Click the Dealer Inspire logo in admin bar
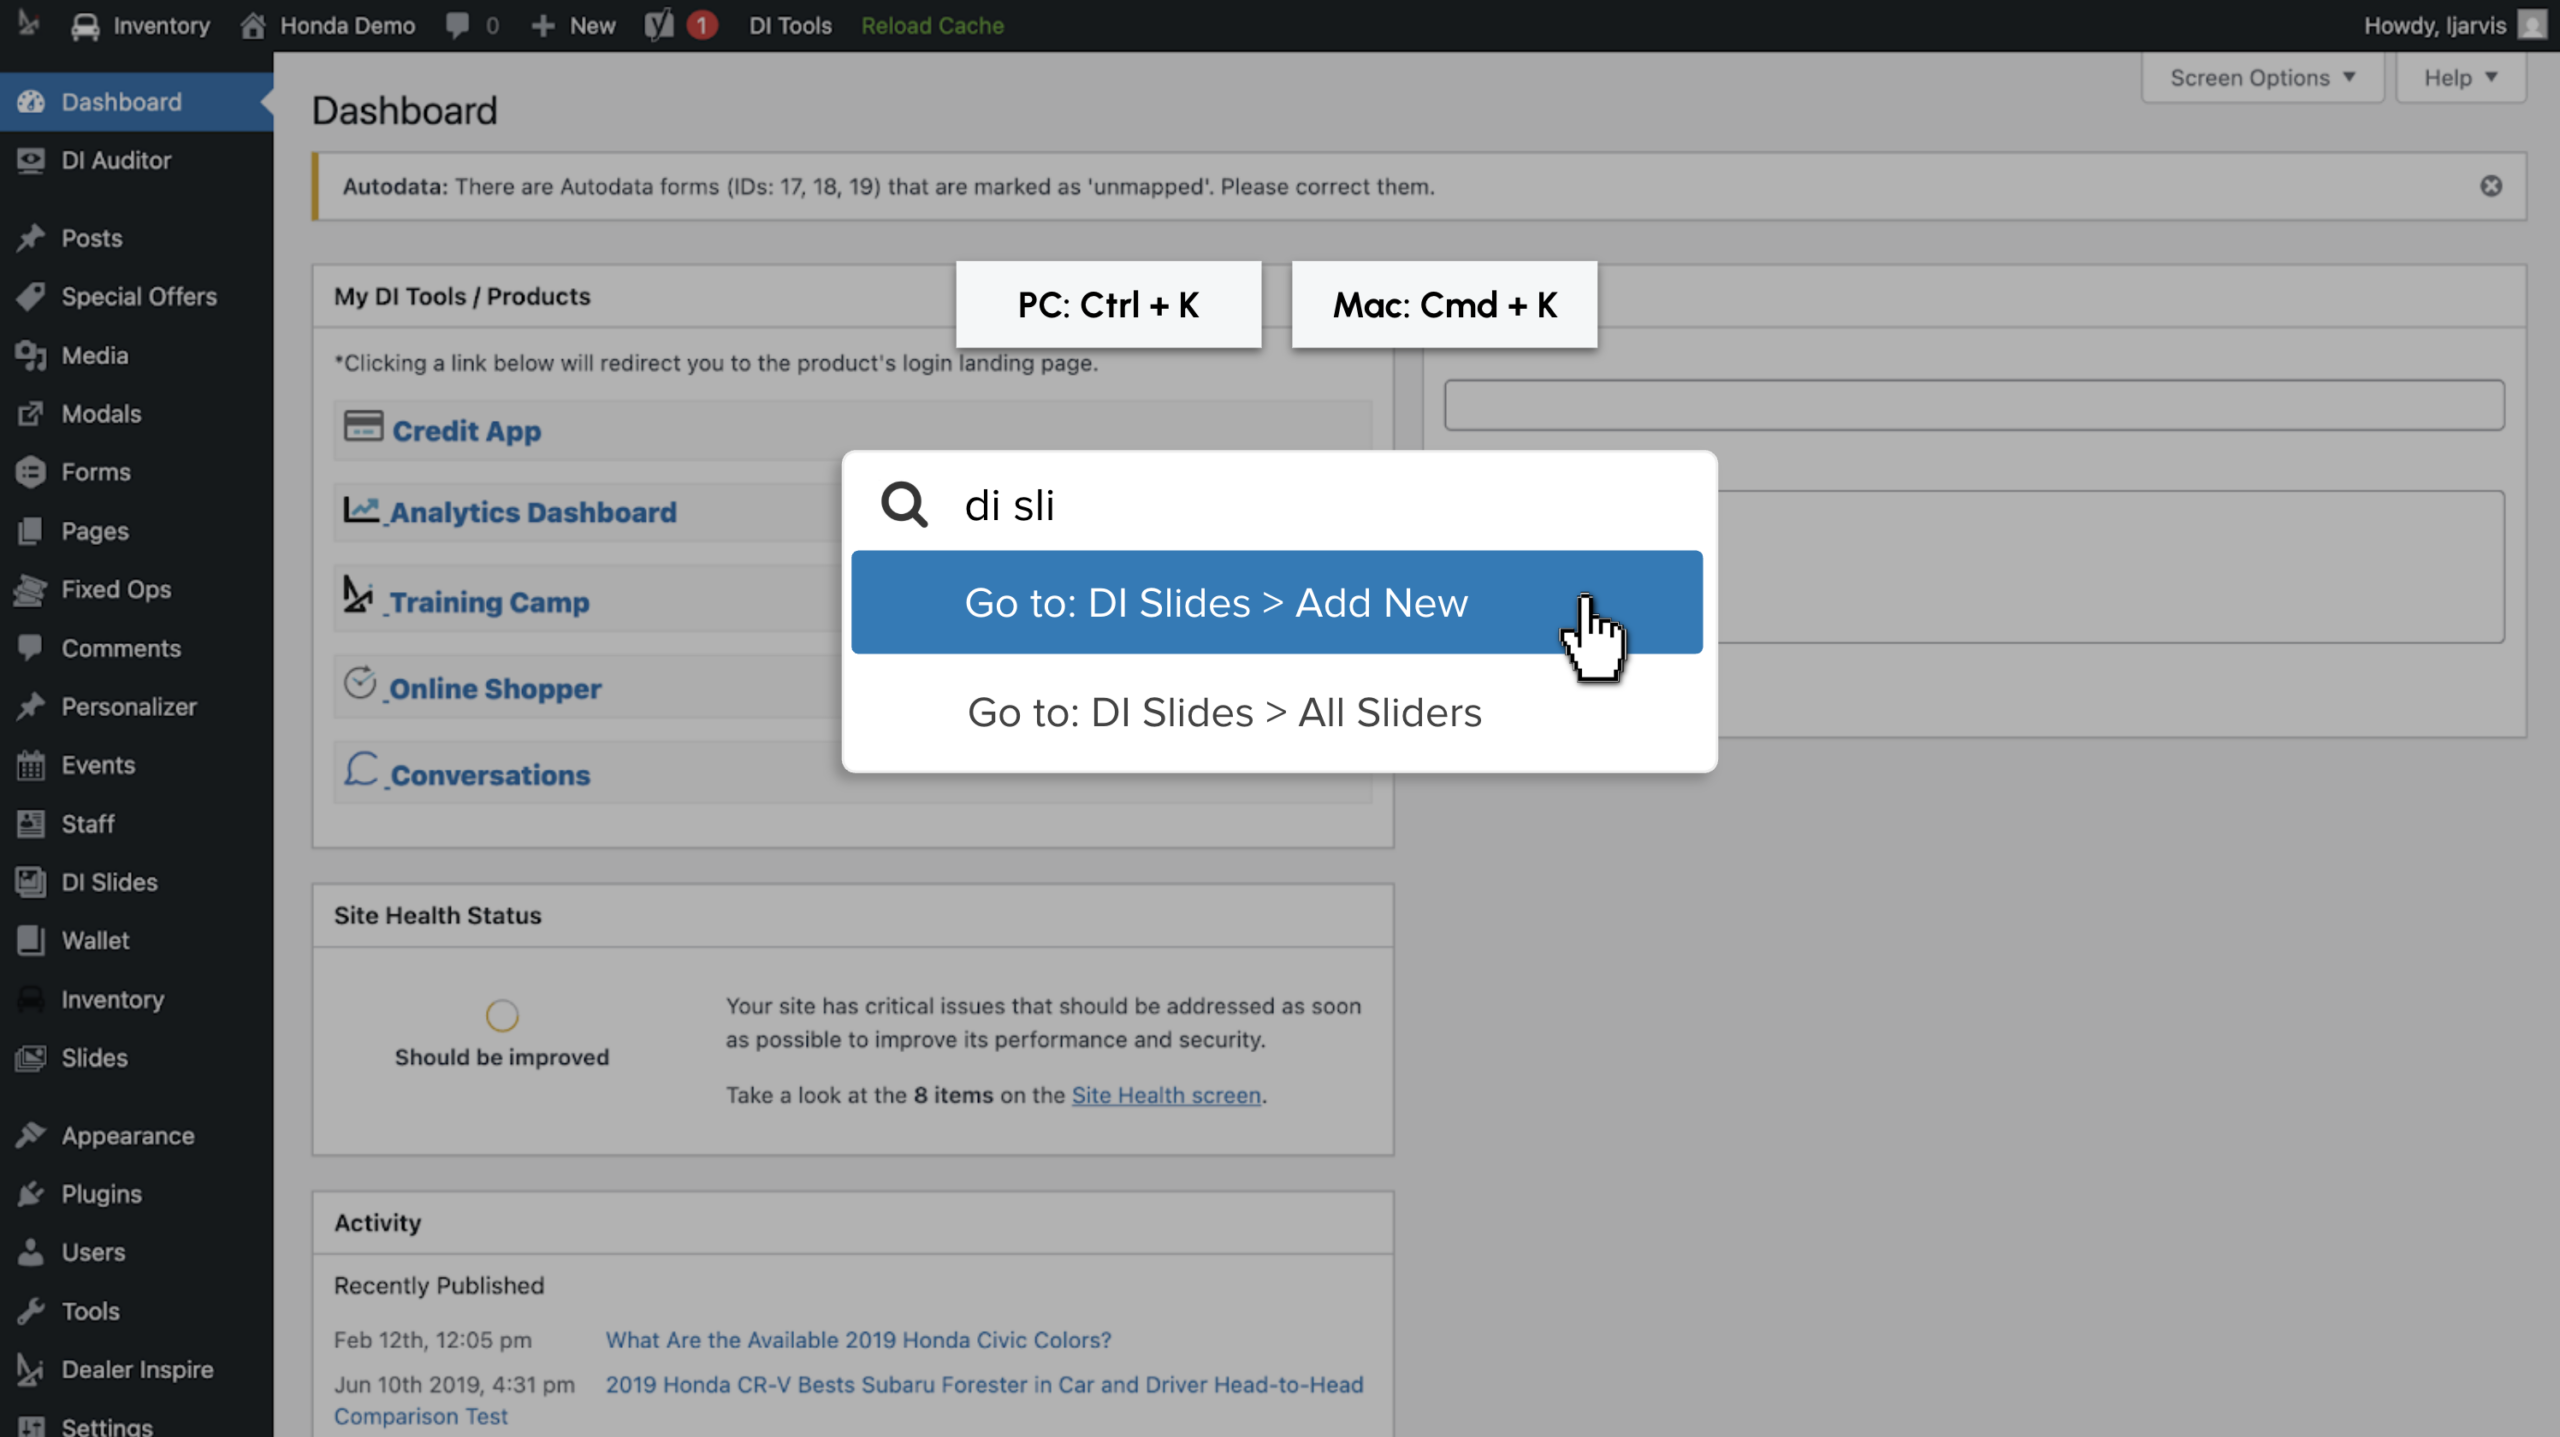This screenshot has width=2560, height=1437. pyautogui.click(x=28, y=23)
